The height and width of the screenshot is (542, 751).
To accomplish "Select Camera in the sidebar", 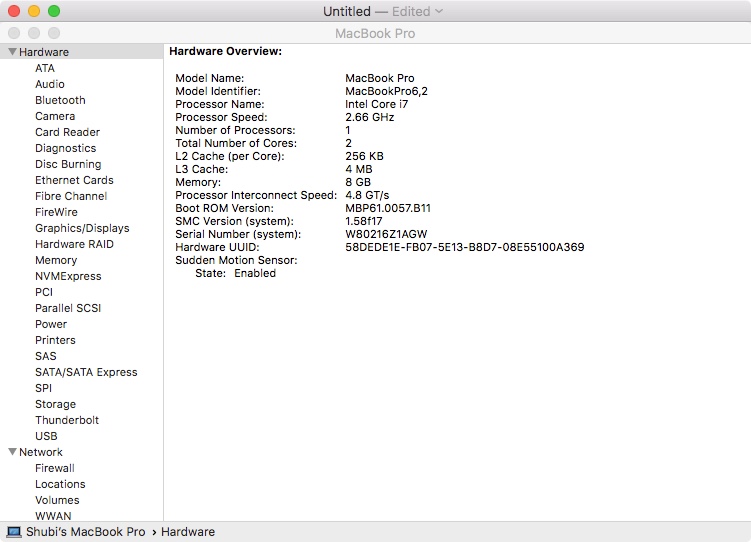I will pyautogui.click(x=55, y=116).
